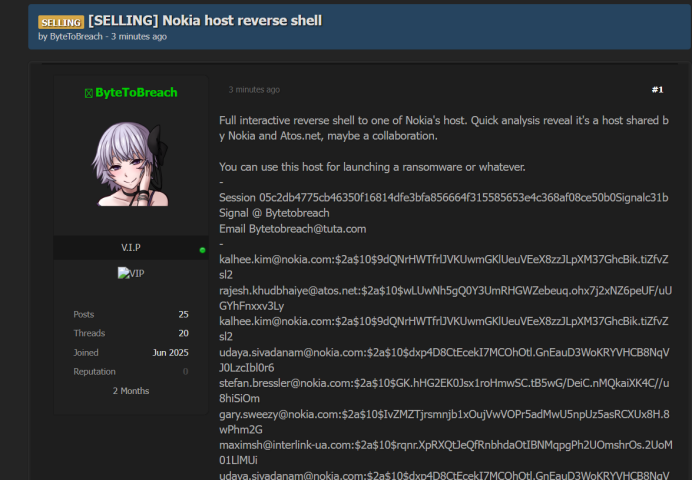Viewport: 692px width, 480px height.
Task: Click the Posts label in user stats
Action: [x=84, y=314]
